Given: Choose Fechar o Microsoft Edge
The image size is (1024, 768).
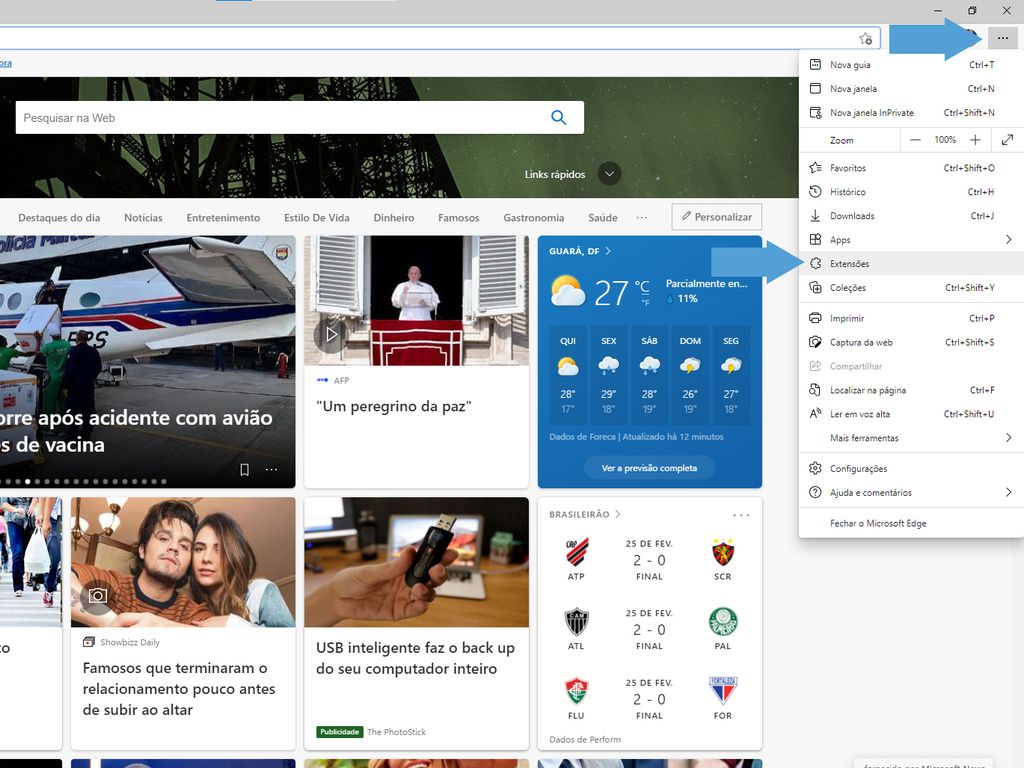Looking at the screenshot, I should coord(911,523).
